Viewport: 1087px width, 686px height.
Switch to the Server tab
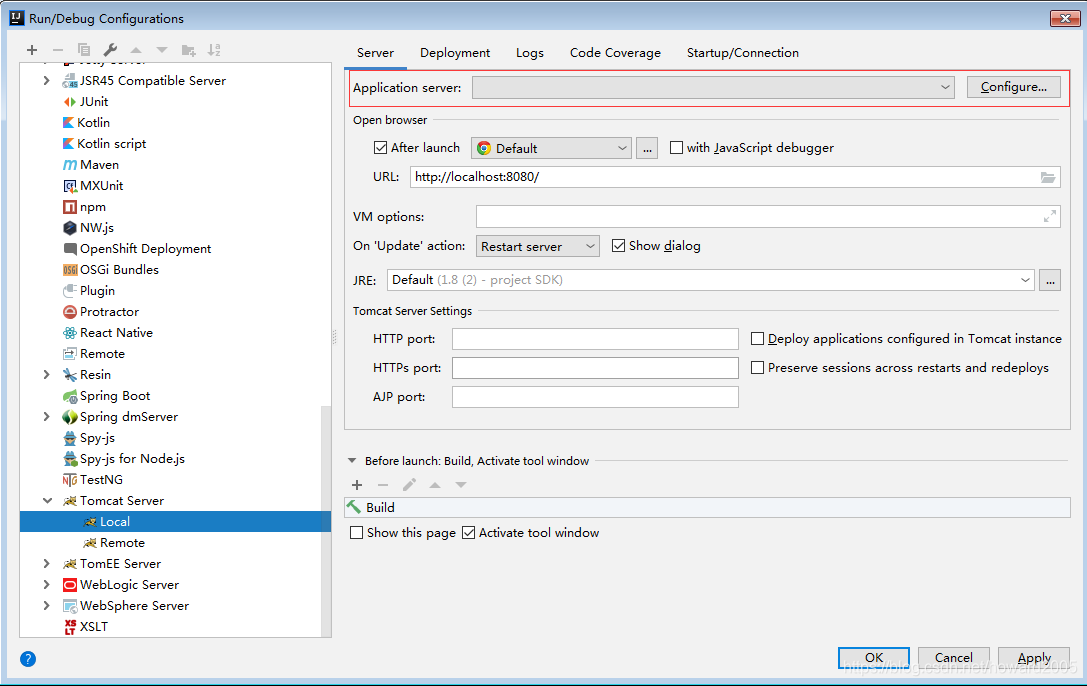[x=375, y=53]
